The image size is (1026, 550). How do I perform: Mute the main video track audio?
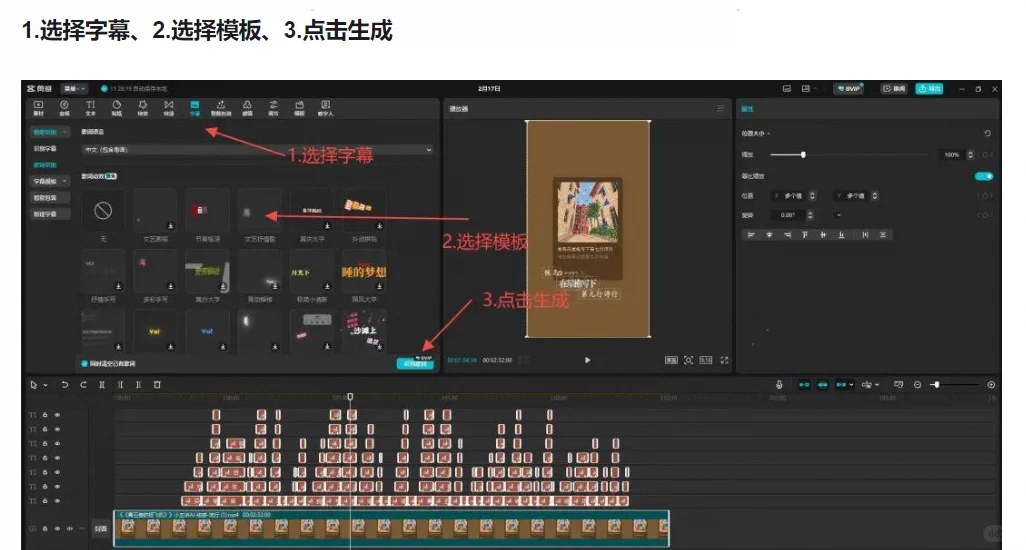click(x=69, y=528)
